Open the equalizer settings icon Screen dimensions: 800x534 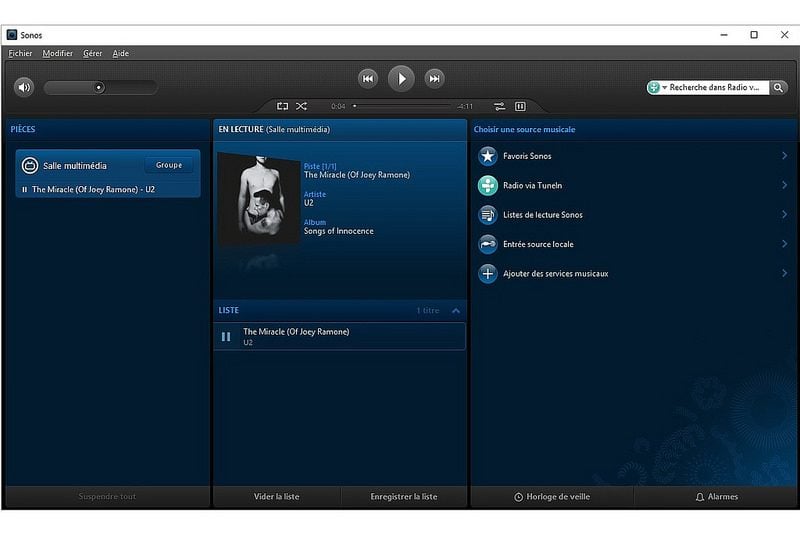pyautogui.click(x=520, y=106)
